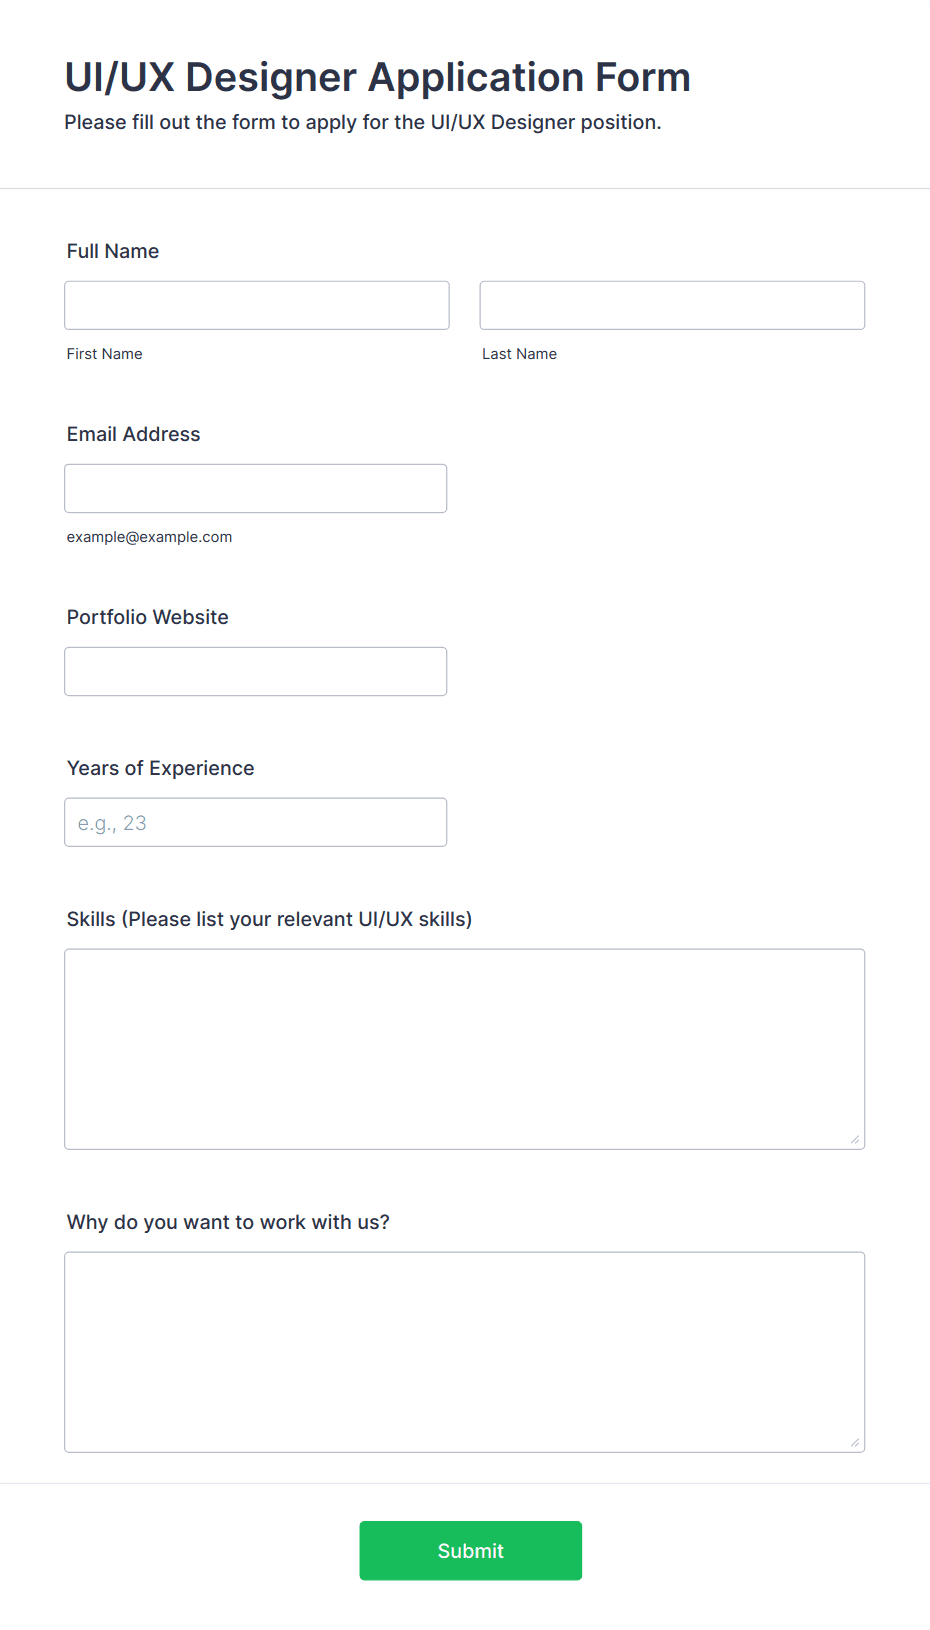Click the example@example.com hint text

(x=150, y=537)
